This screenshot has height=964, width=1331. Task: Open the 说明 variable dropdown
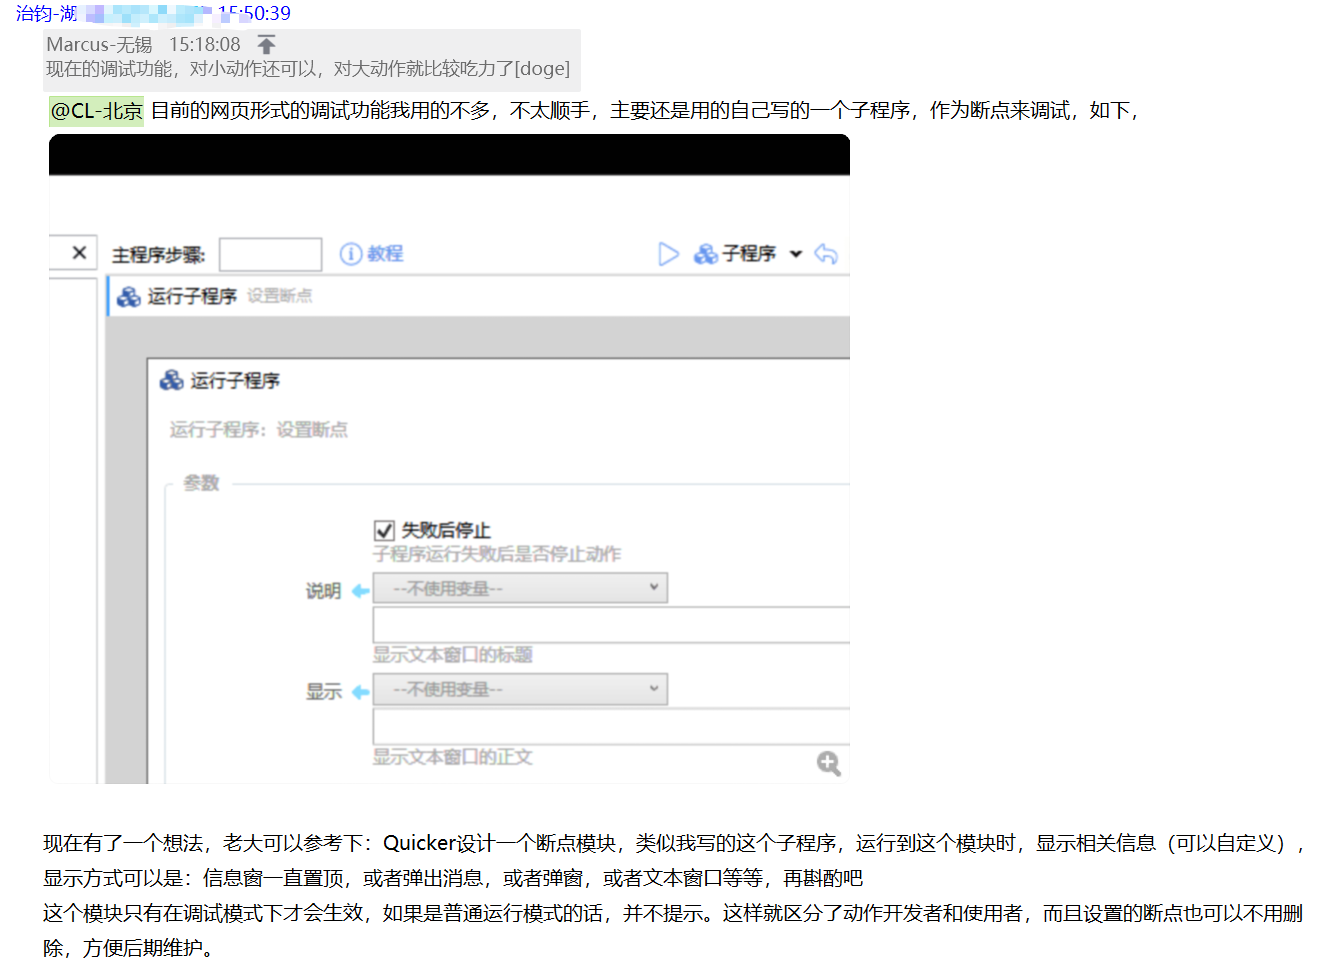(x=520, y=588)
